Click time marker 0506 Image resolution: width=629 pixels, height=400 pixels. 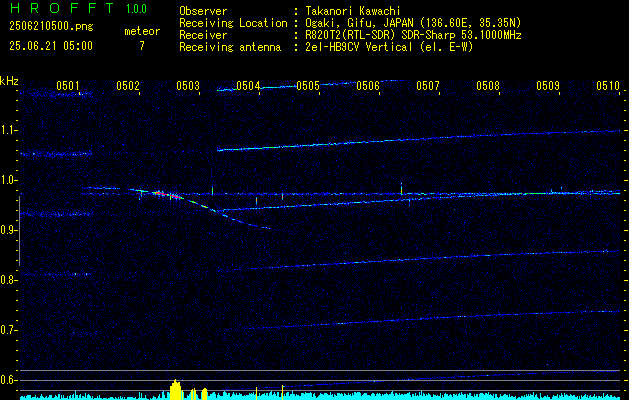(368, 85)
